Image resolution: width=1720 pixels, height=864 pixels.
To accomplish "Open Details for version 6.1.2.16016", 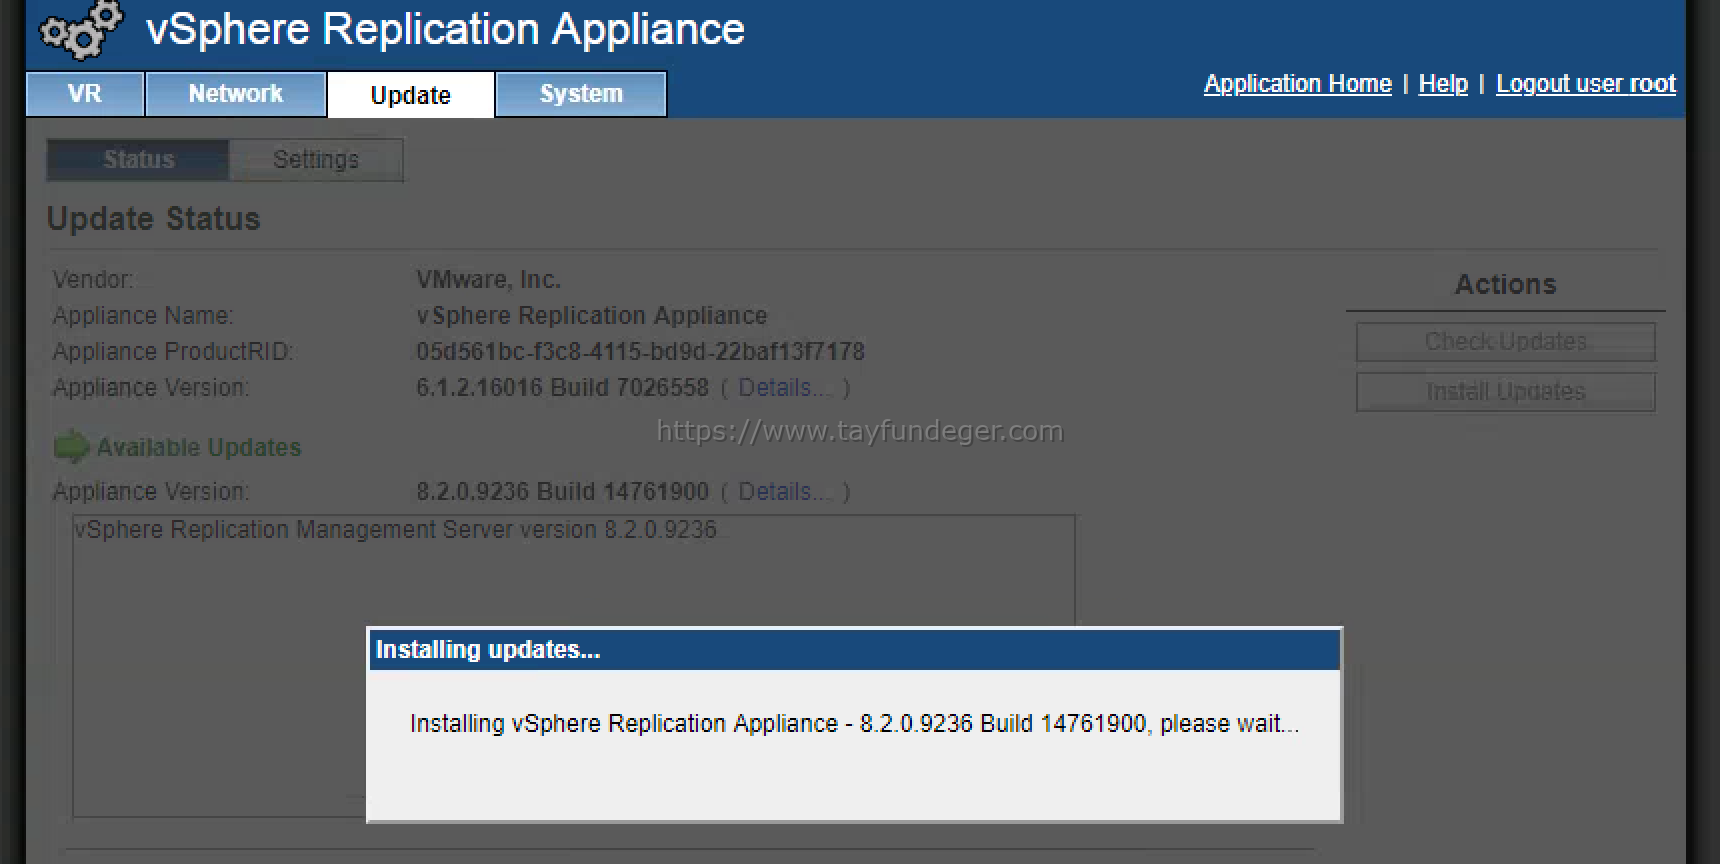I will click(784, 388).
